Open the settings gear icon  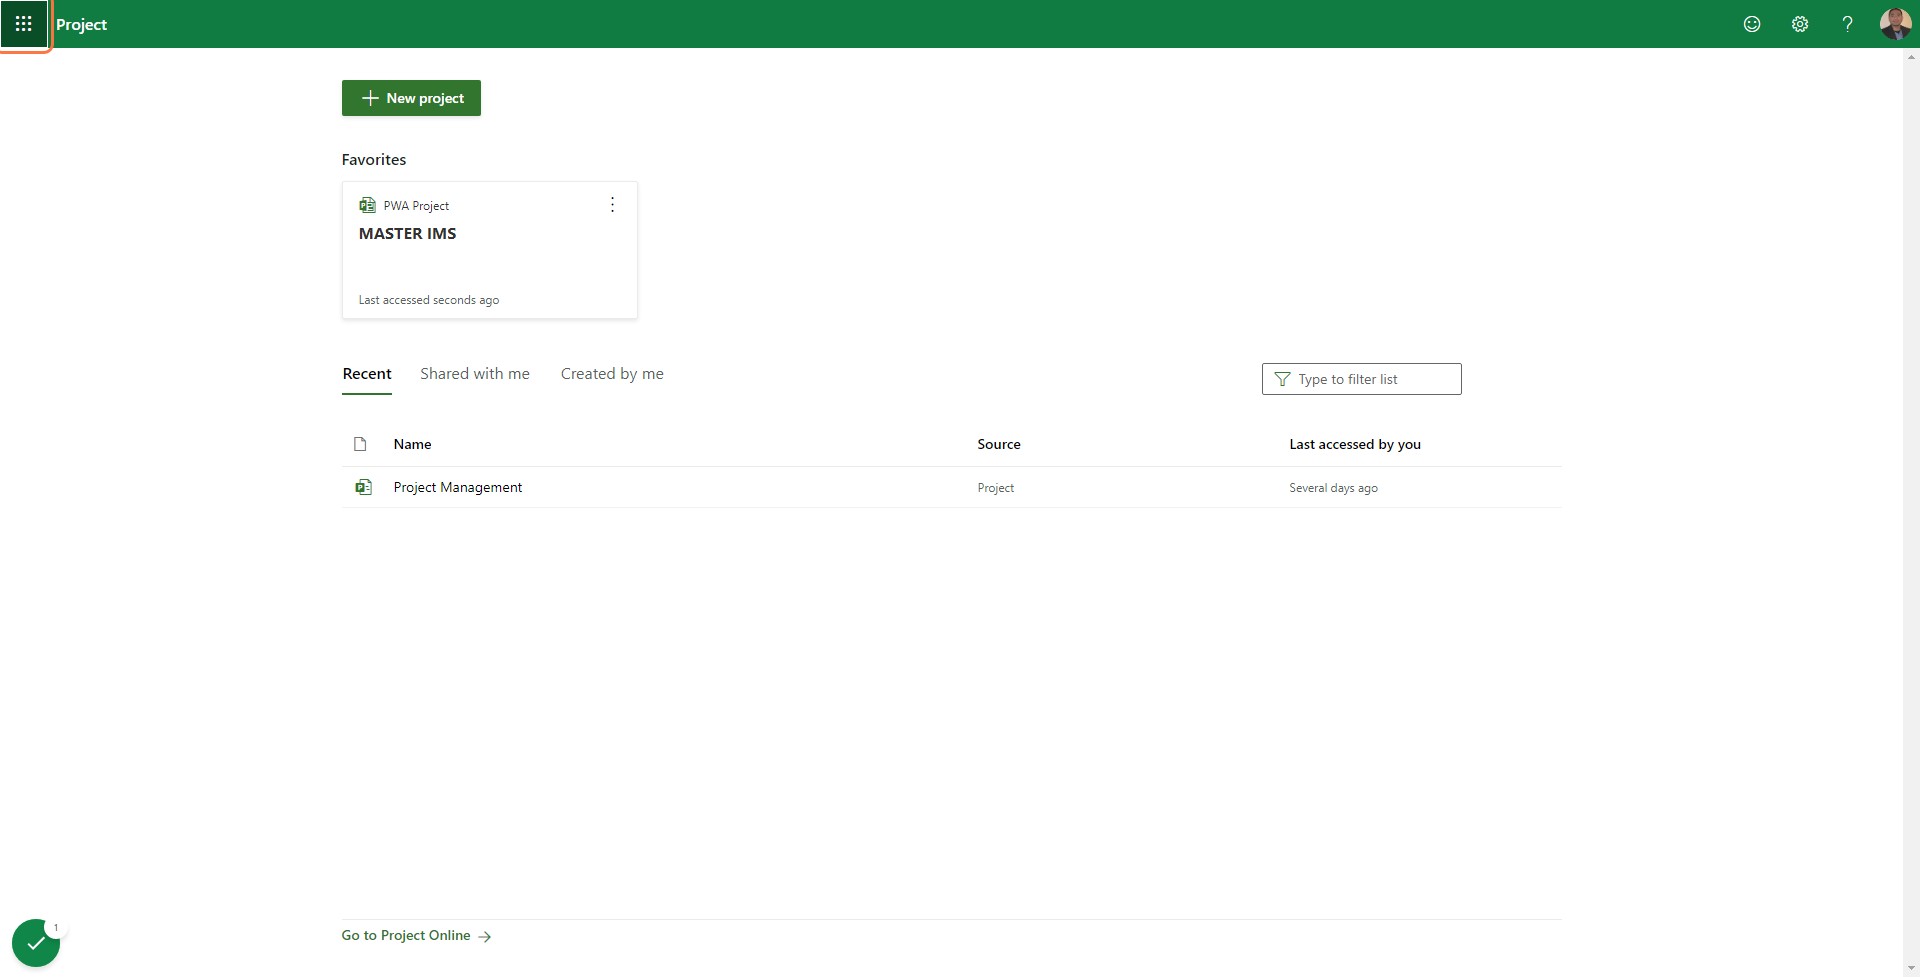1800,24
